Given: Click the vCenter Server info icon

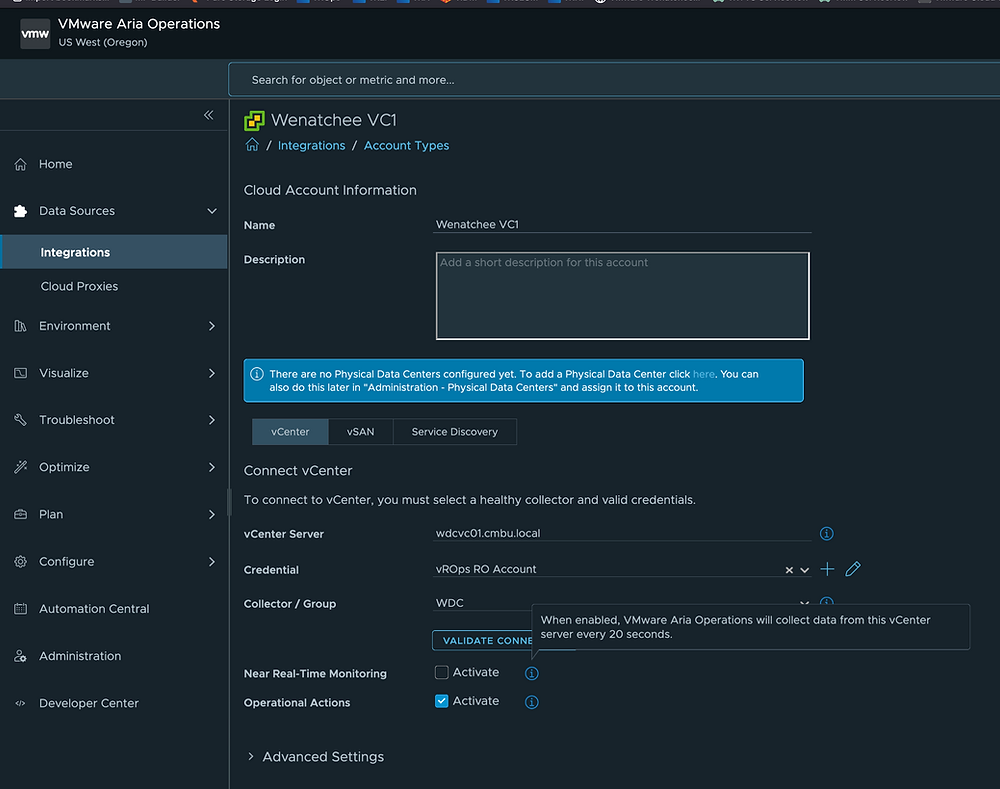Looking at the screenshot, I should tap(827, 533).
